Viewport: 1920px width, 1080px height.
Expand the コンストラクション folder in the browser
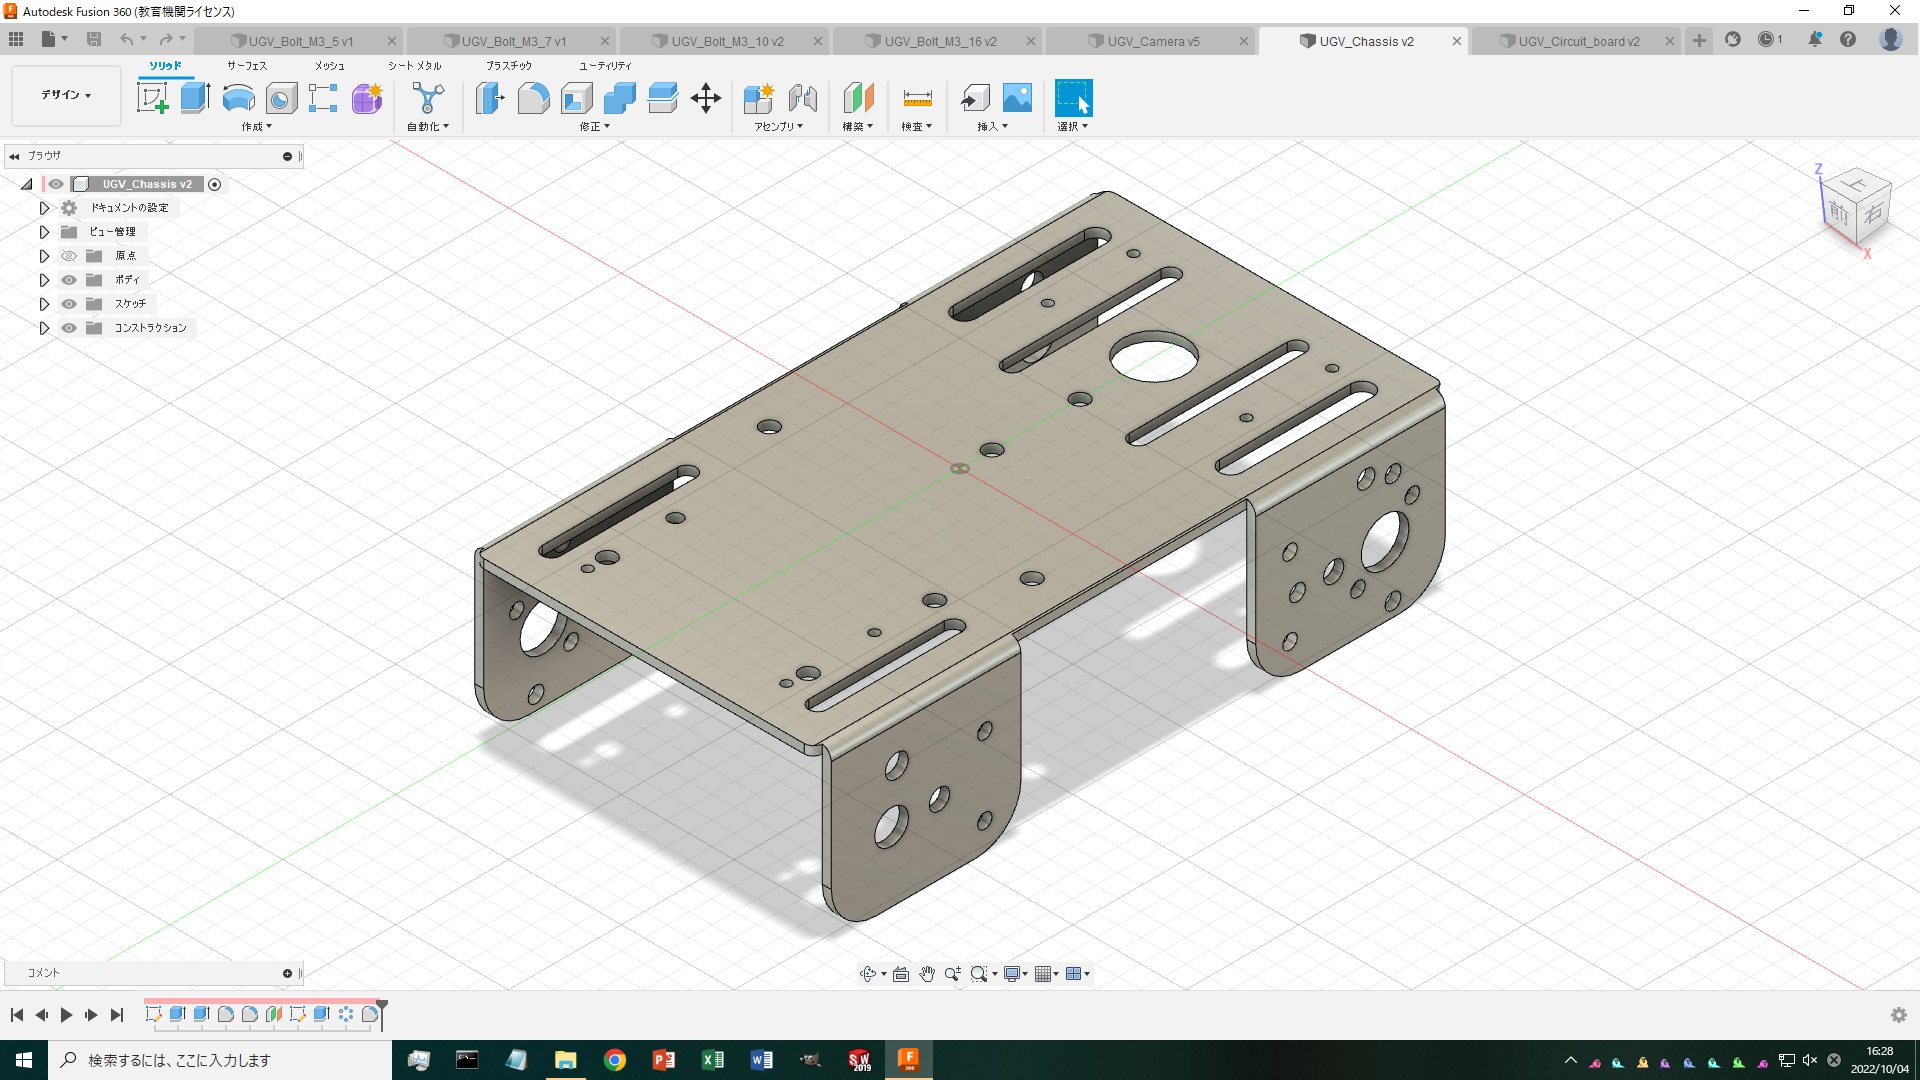(x=44, y=327)
